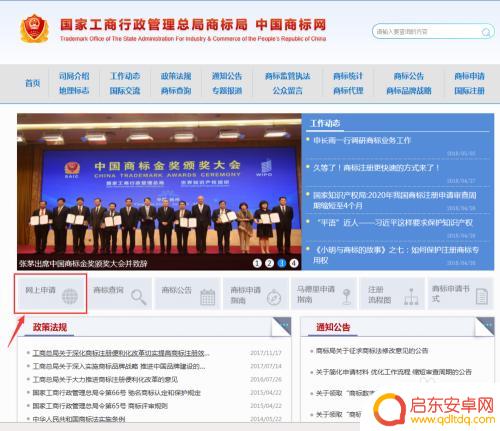The width and height of the screenshot is (500, 431).
Task: Open 国际注册 navigation item
Action: 469,90
